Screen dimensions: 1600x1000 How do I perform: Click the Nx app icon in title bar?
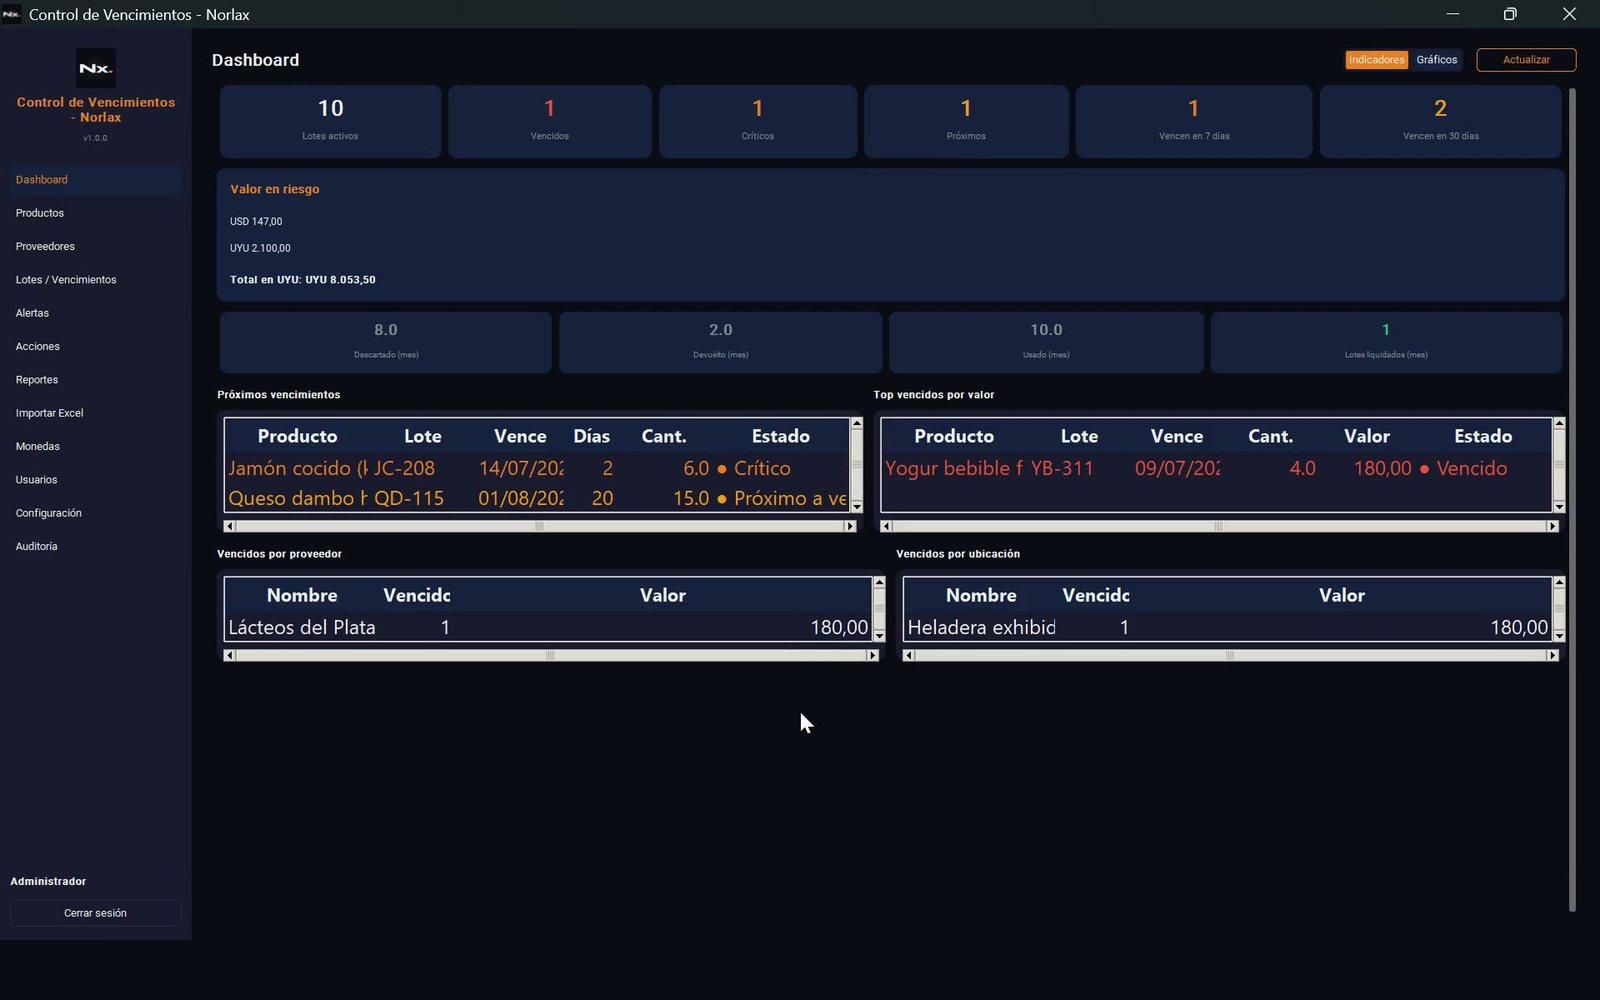12,14
